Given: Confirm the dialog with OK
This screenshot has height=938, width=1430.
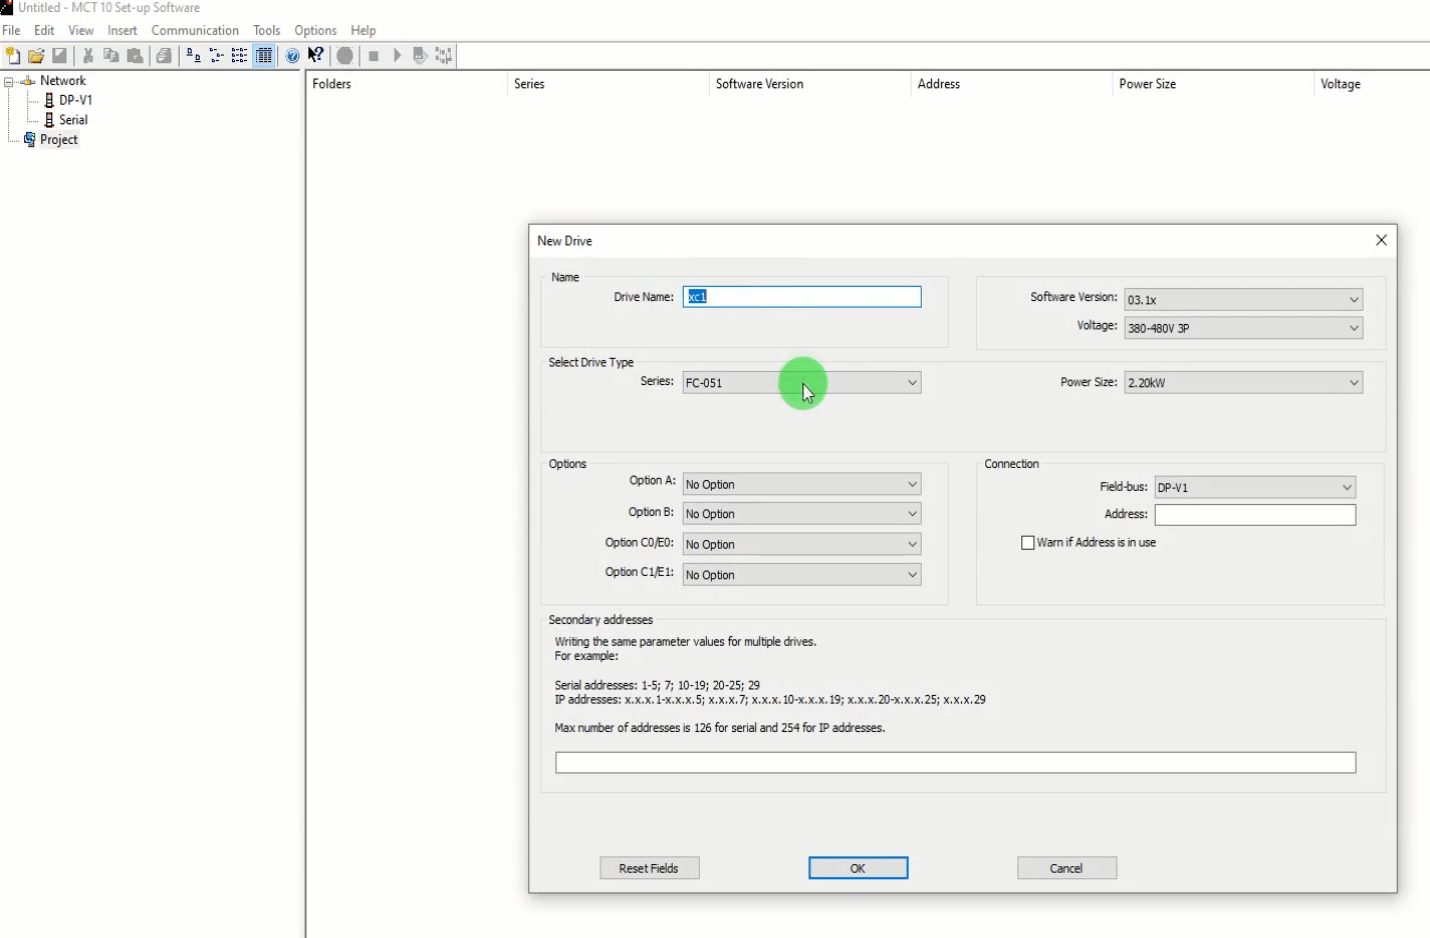Looking at the screenshot, I should (858, 868).
